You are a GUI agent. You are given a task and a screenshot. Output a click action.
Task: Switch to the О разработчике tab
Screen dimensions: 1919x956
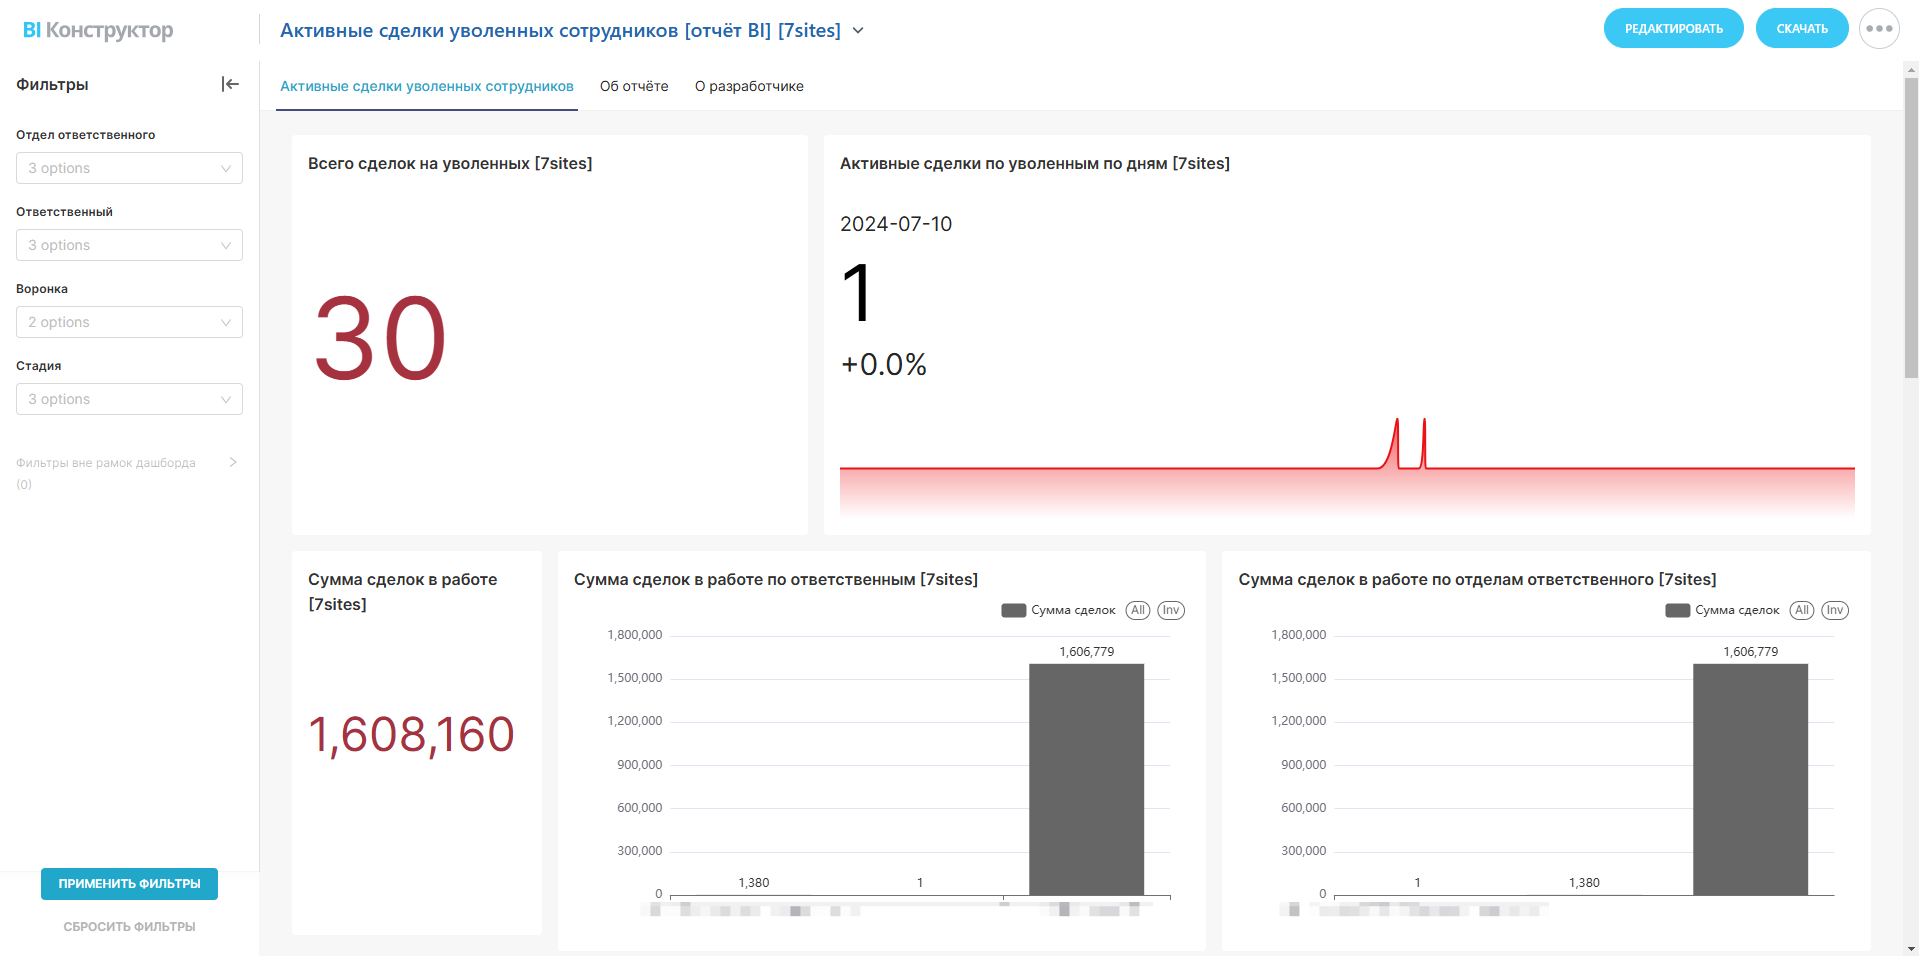(749, 86)
